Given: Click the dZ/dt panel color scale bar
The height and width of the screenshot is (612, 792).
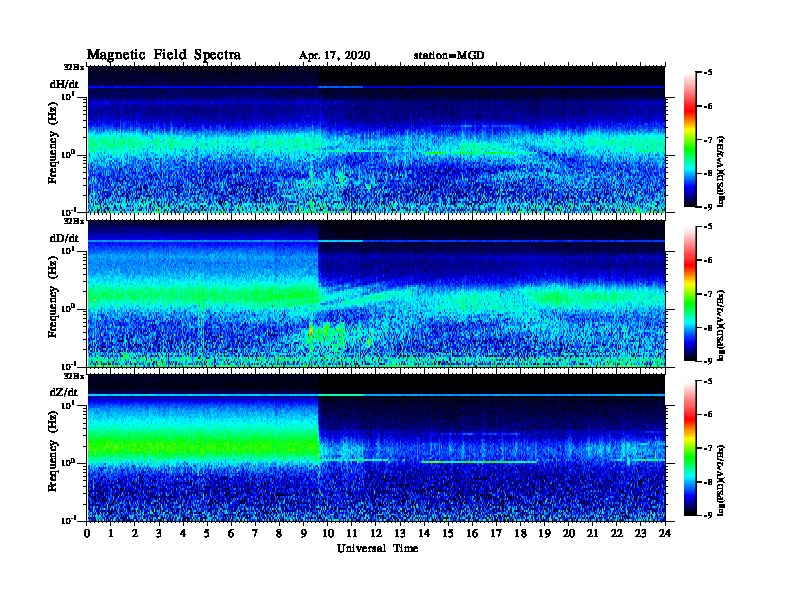Looking at the screenshot, I should 690,448.
